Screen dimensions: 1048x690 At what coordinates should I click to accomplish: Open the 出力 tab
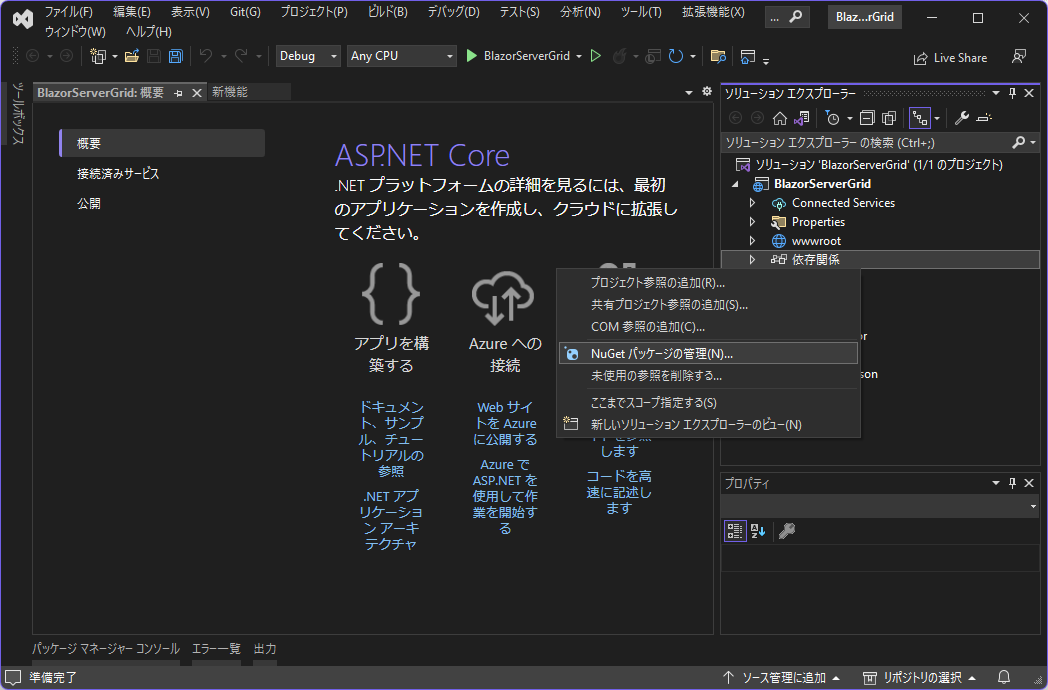click(265, 649)
